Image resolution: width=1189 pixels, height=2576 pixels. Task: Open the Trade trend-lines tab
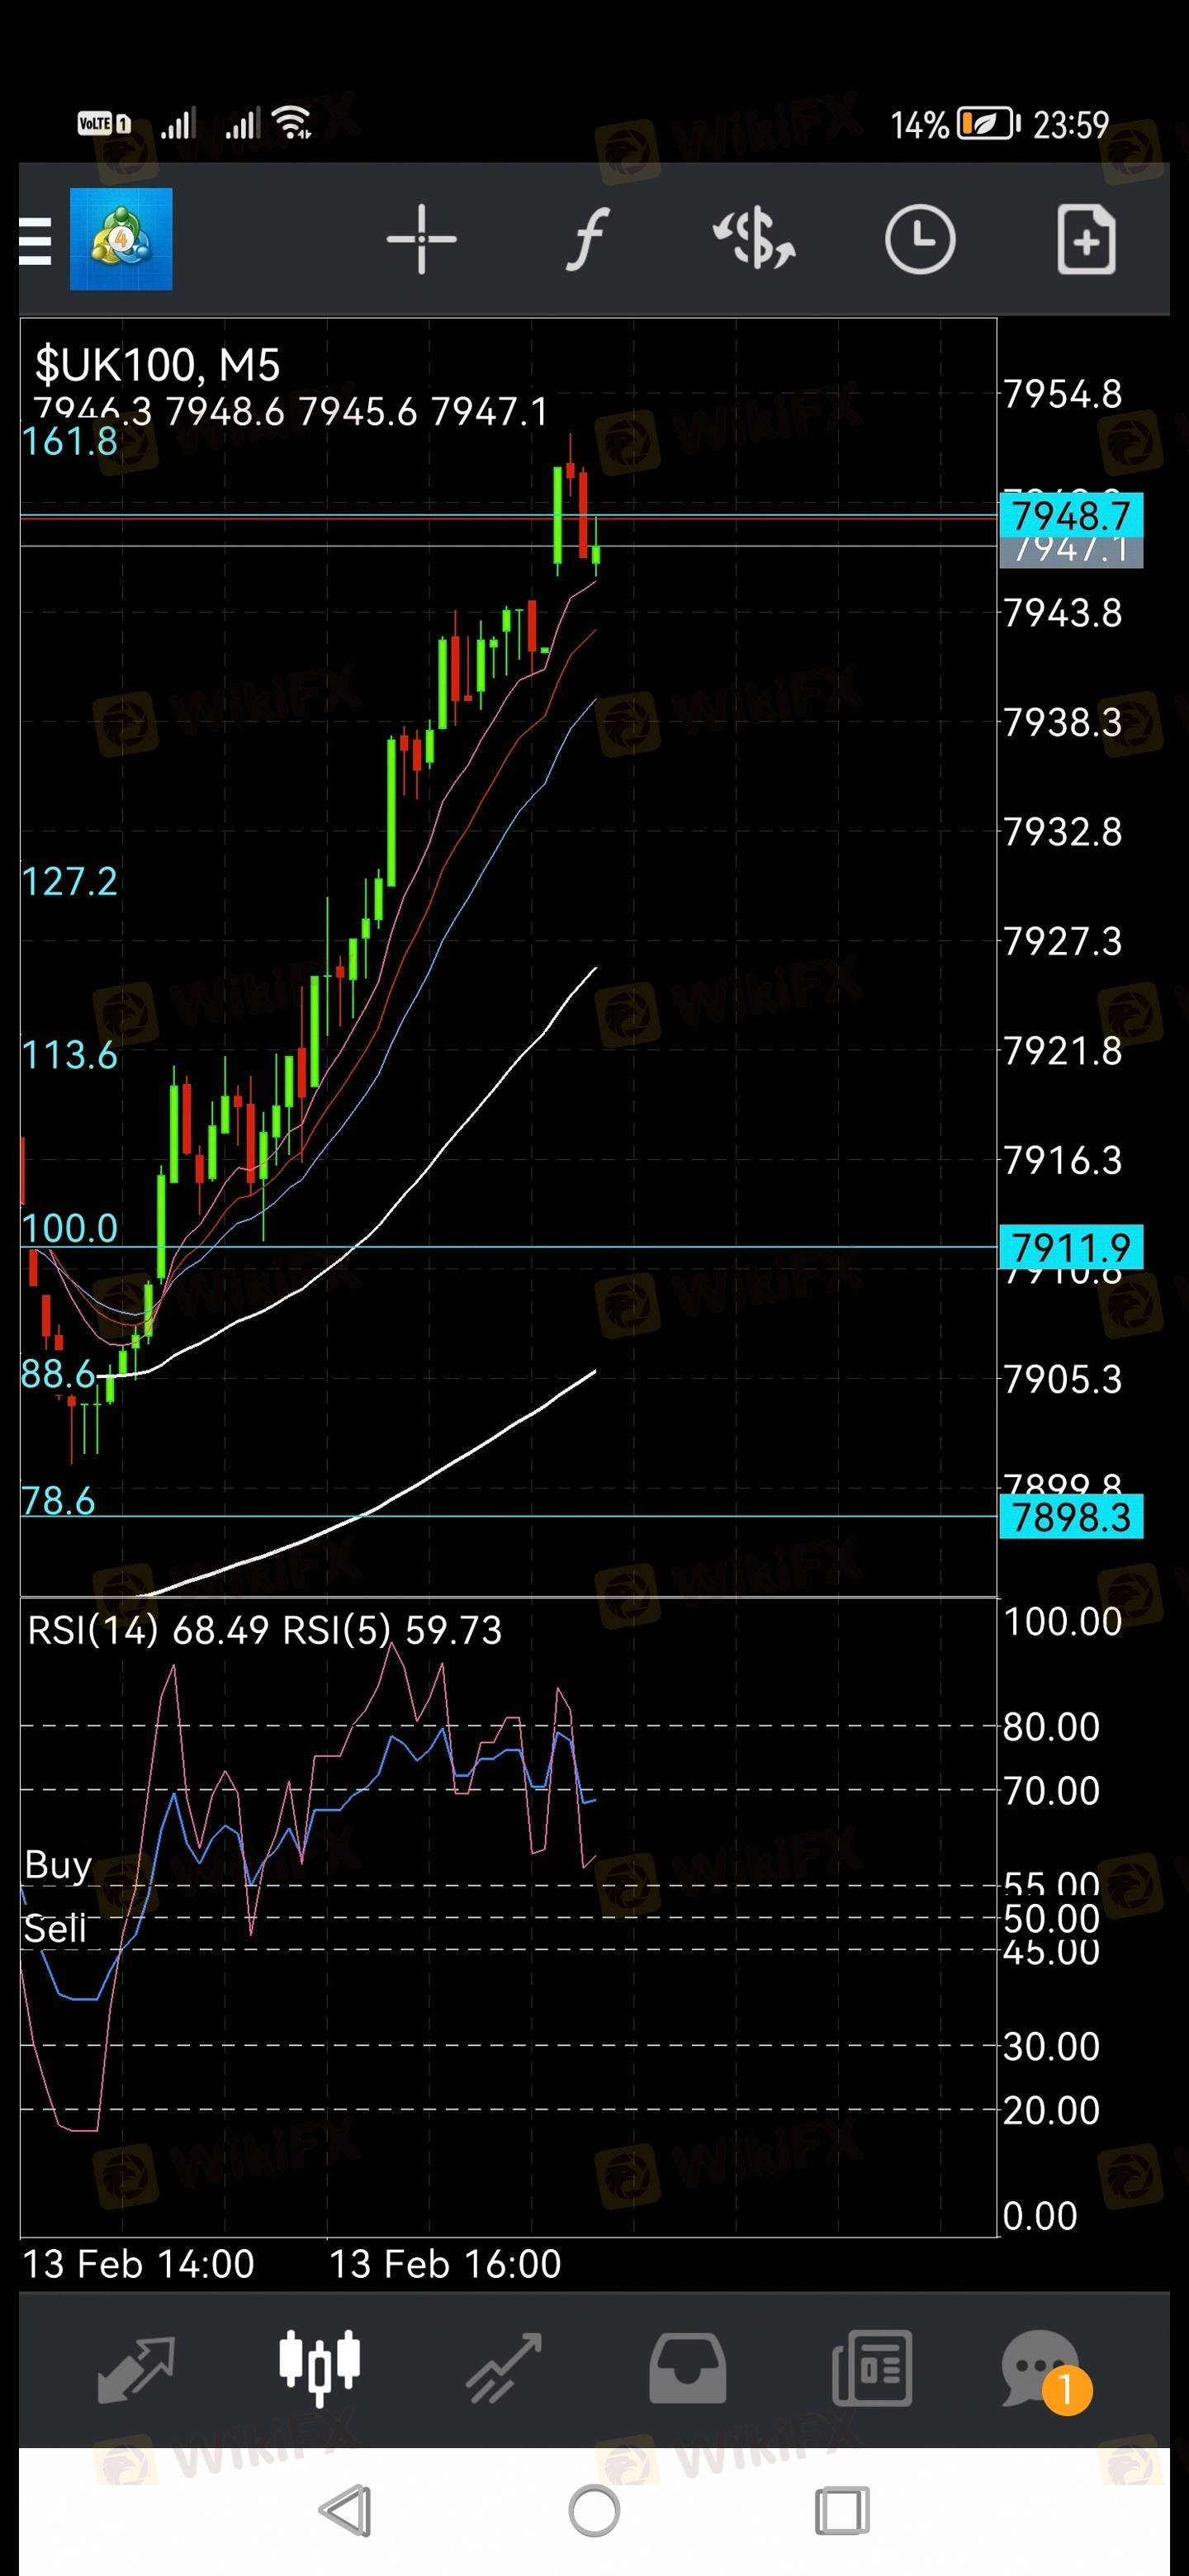504,2369
